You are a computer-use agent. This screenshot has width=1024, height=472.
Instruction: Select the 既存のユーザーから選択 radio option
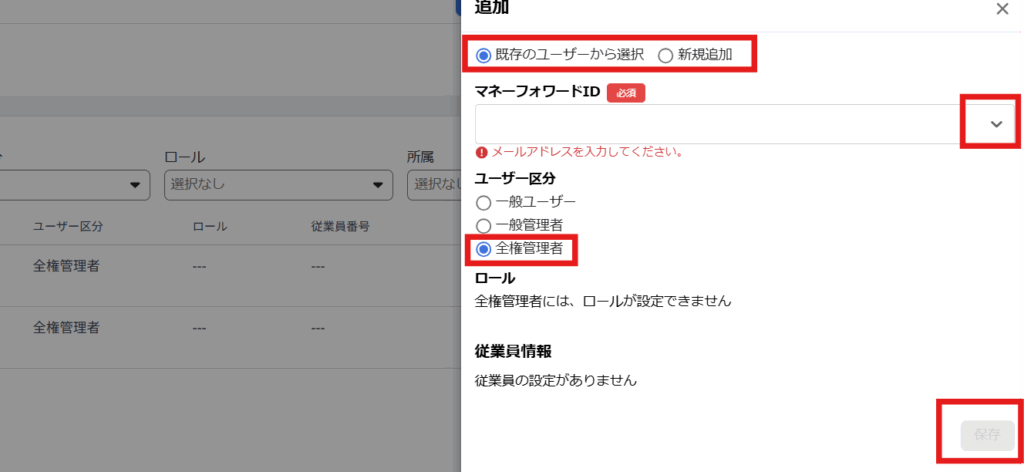484,55
